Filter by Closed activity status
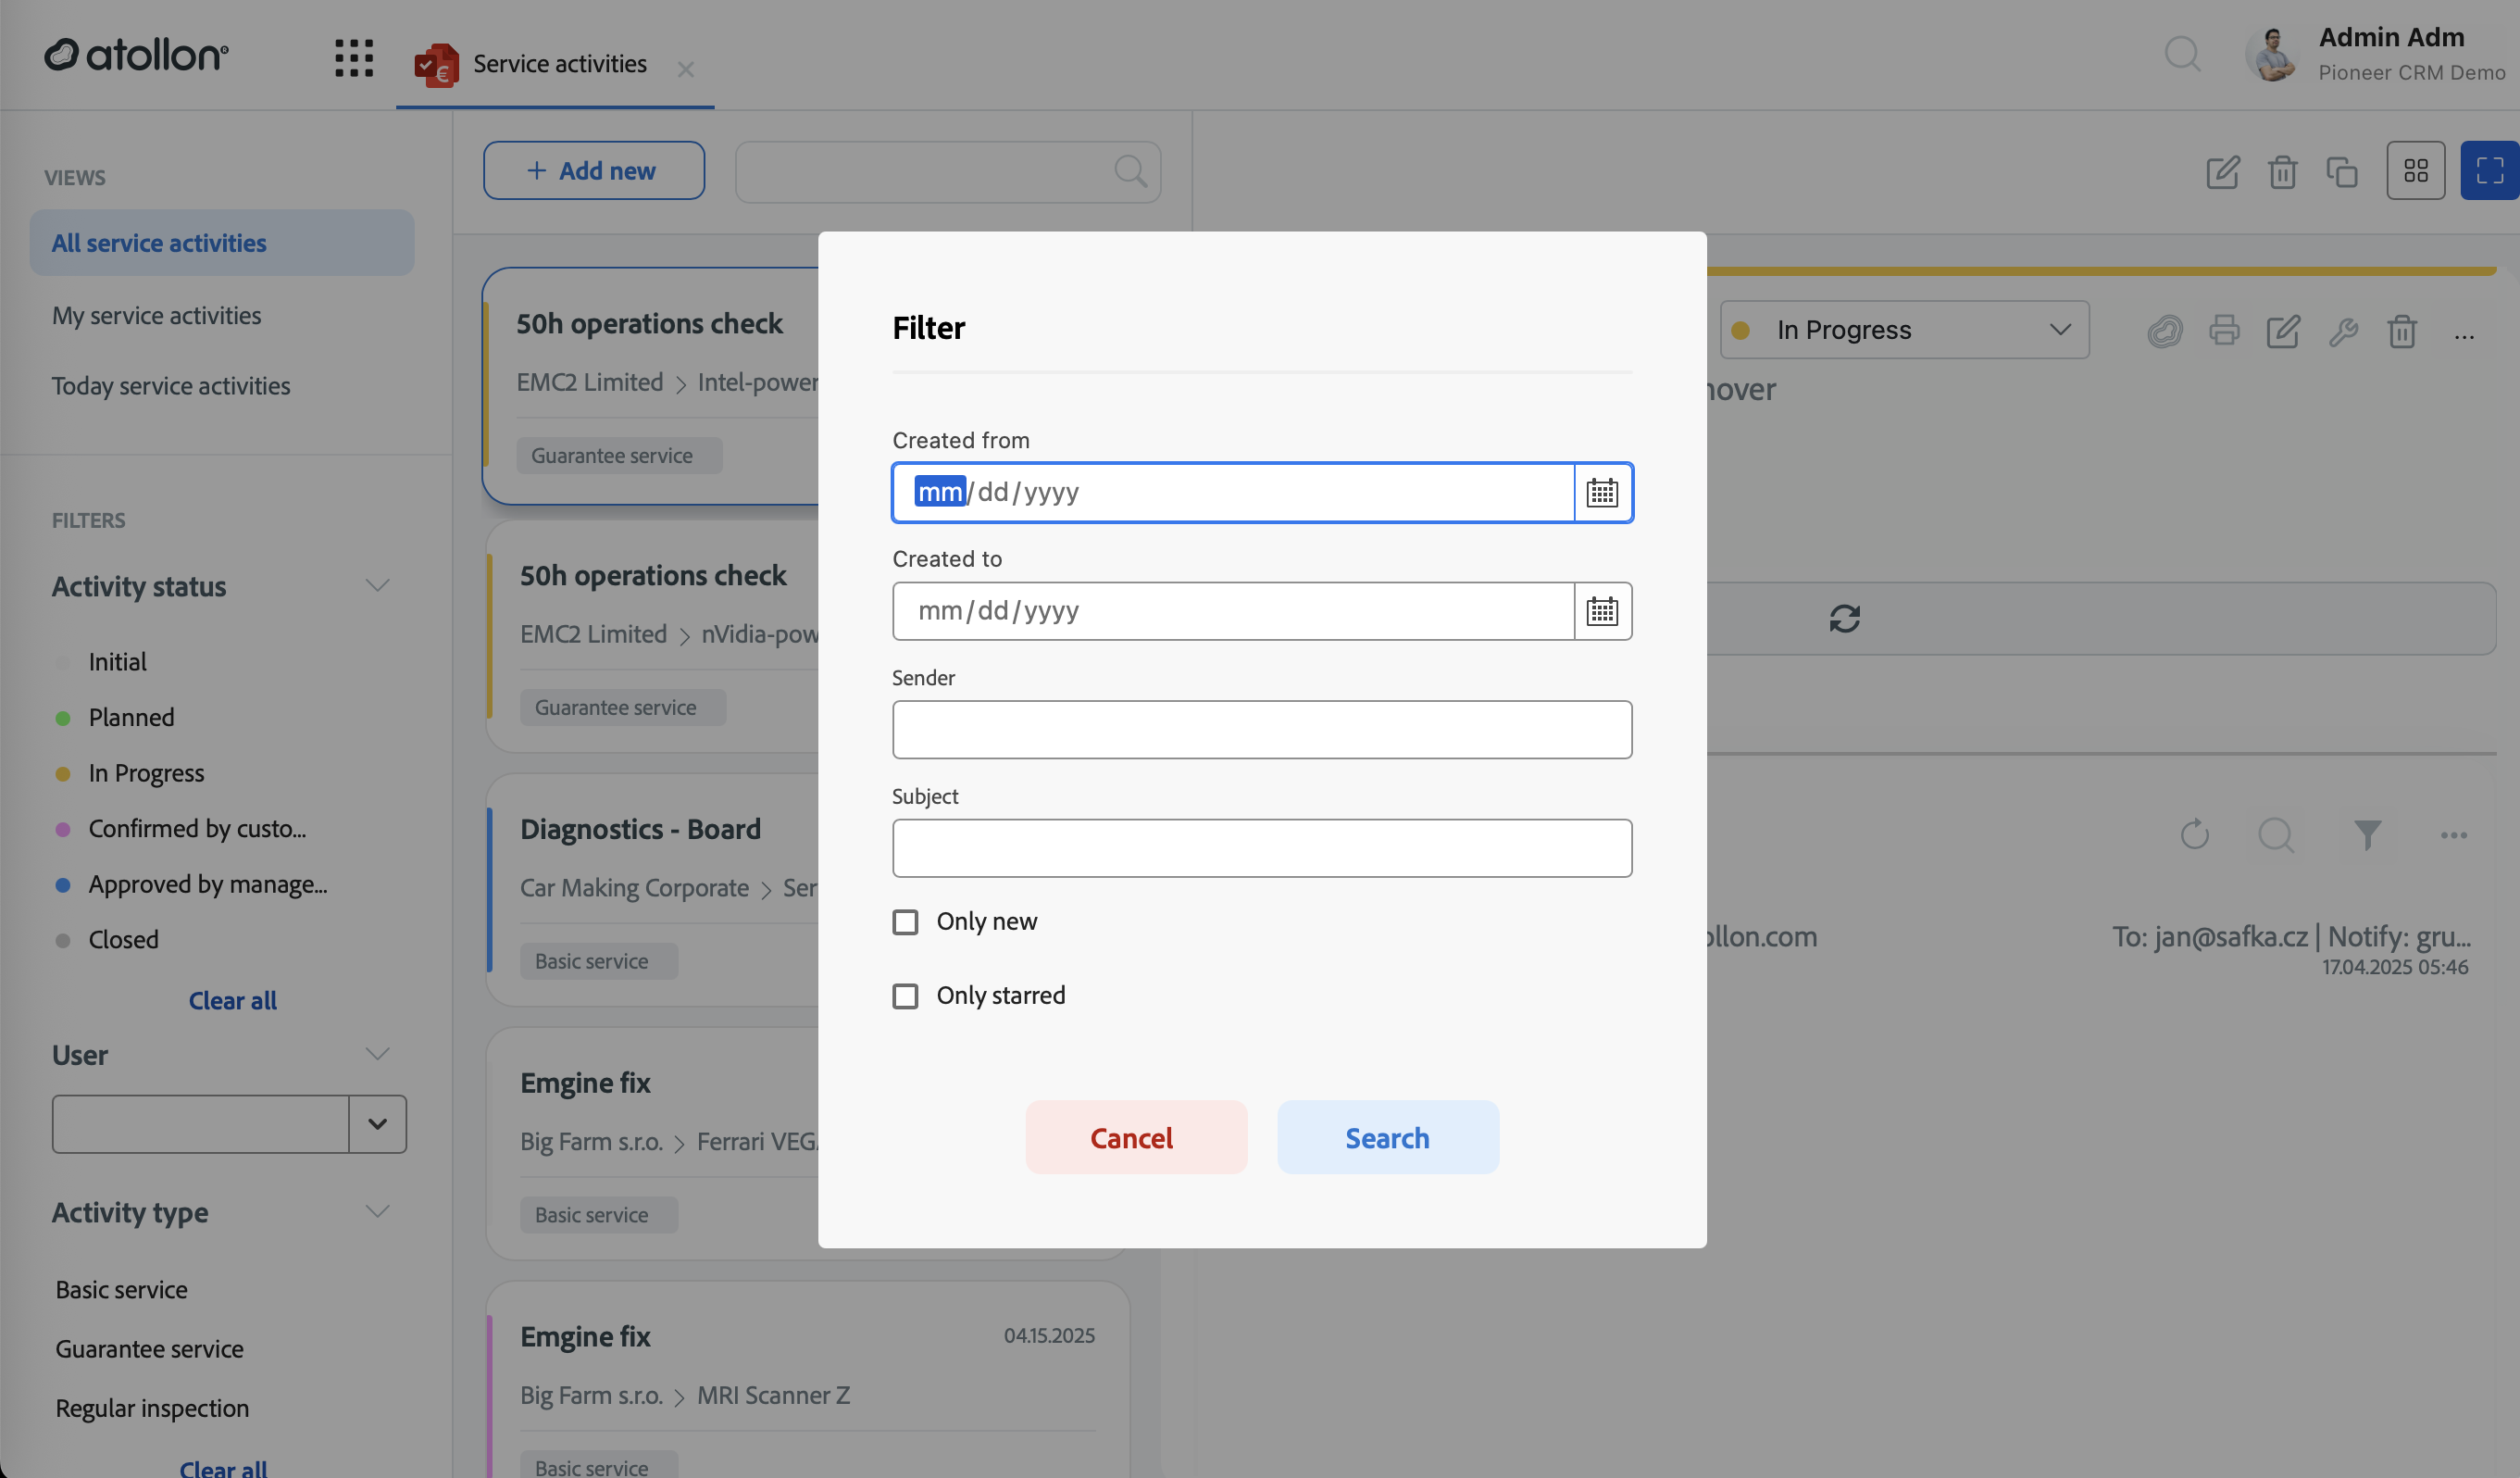 123,940
